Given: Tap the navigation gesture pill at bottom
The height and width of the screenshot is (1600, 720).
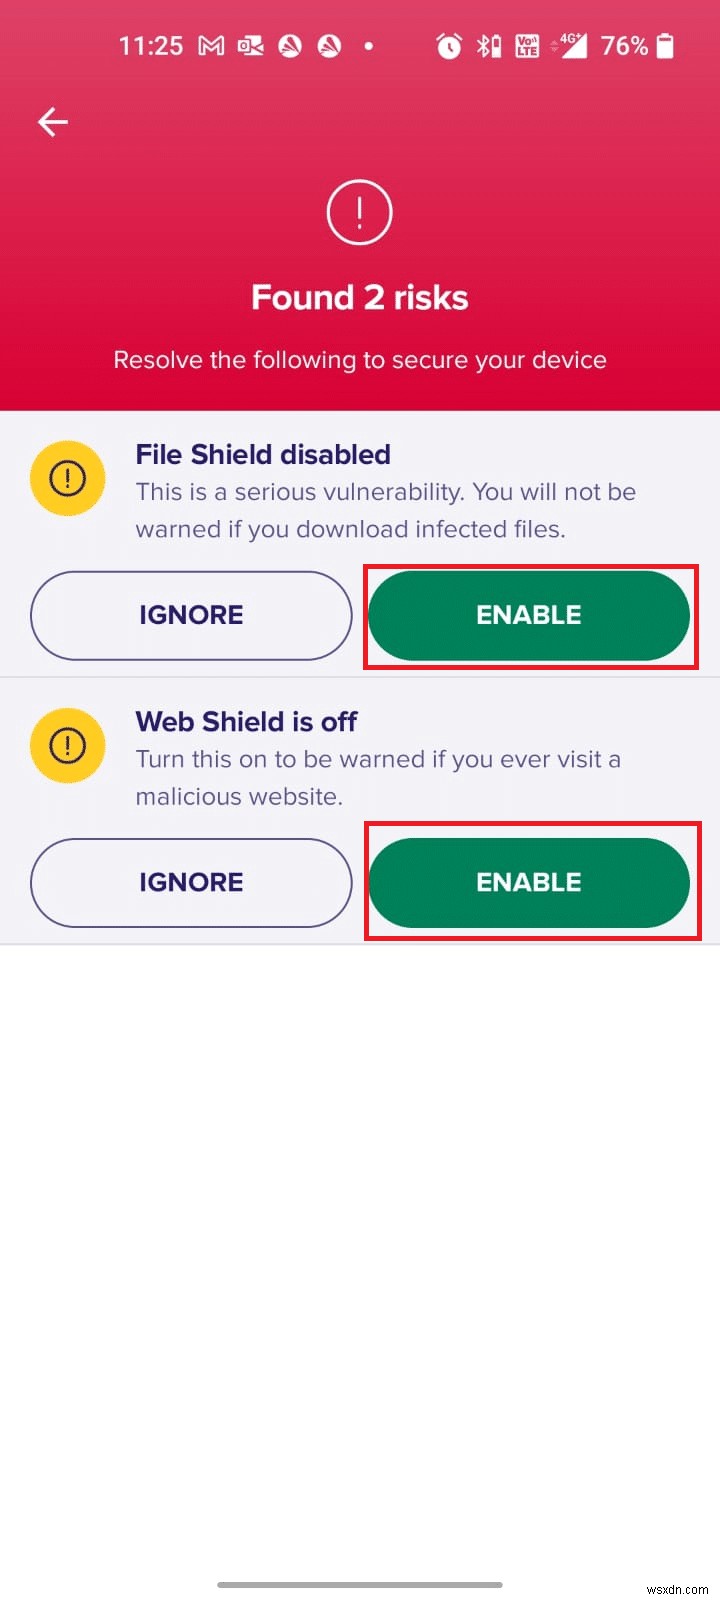Looking at the screenshot, I should tap(360, 1583).
